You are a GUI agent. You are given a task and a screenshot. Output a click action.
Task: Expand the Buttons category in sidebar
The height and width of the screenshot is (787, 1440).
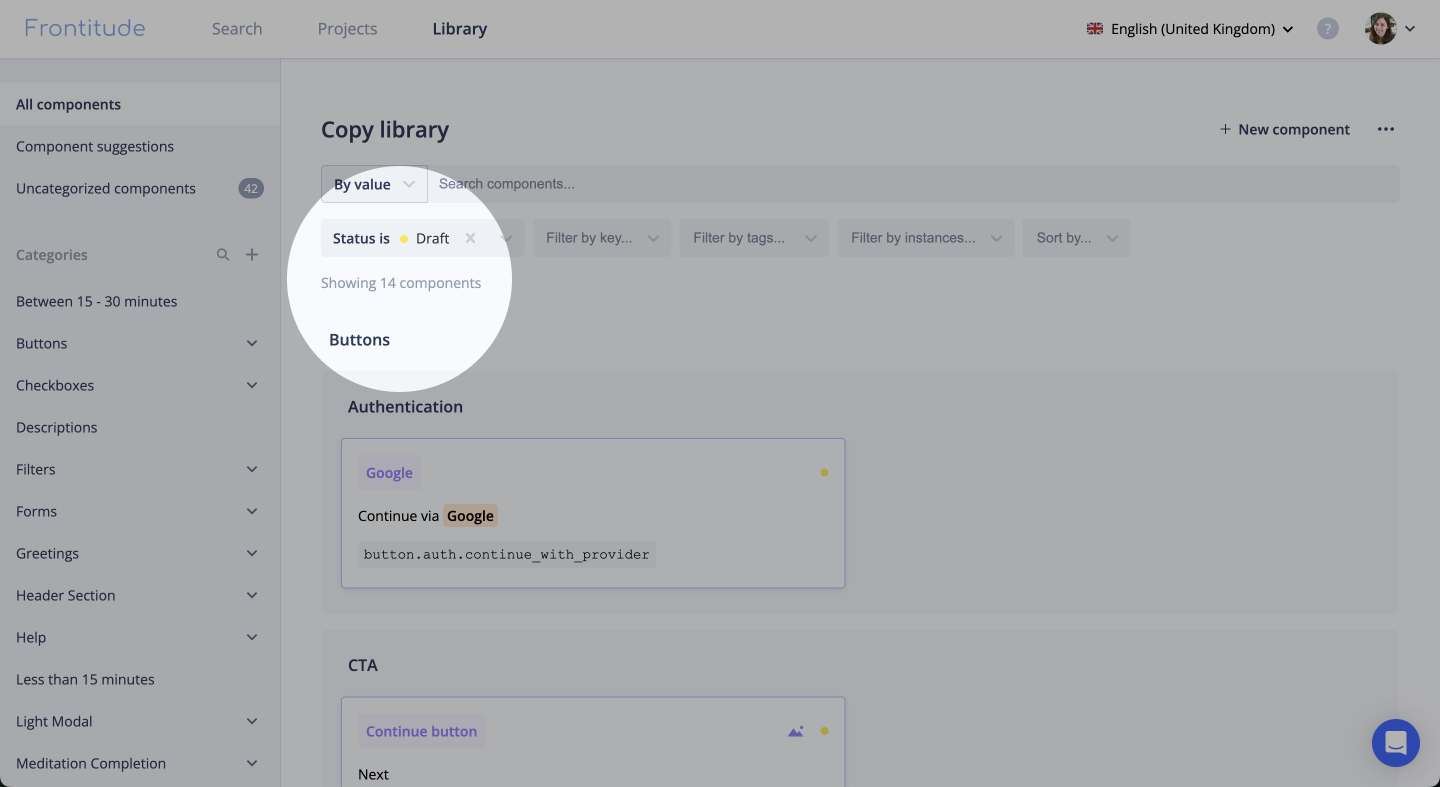tap(252, 343)
